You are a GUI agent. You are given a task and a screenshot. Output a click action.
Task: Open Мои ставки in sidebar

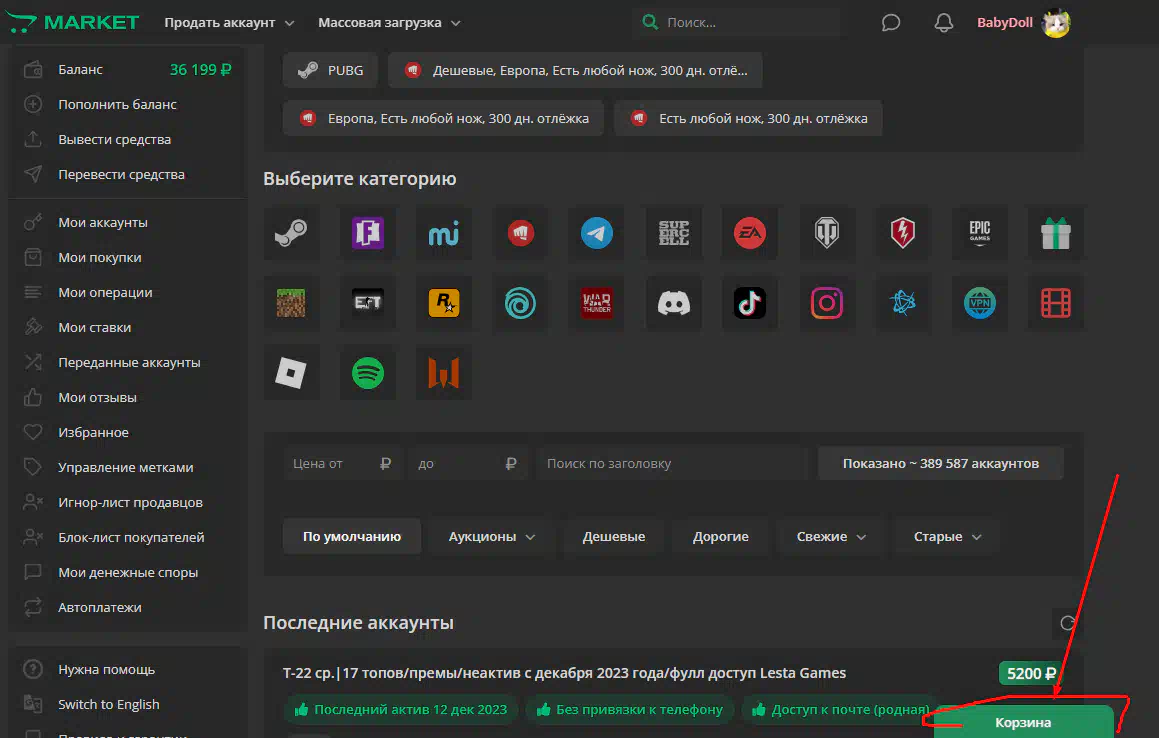(95, 328)
